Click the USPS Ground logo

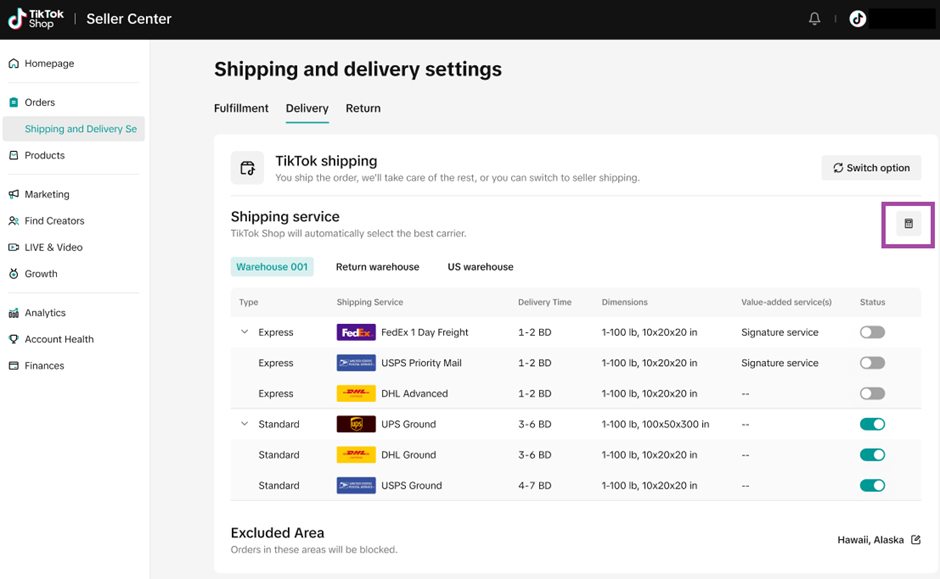tap(356, 485)
